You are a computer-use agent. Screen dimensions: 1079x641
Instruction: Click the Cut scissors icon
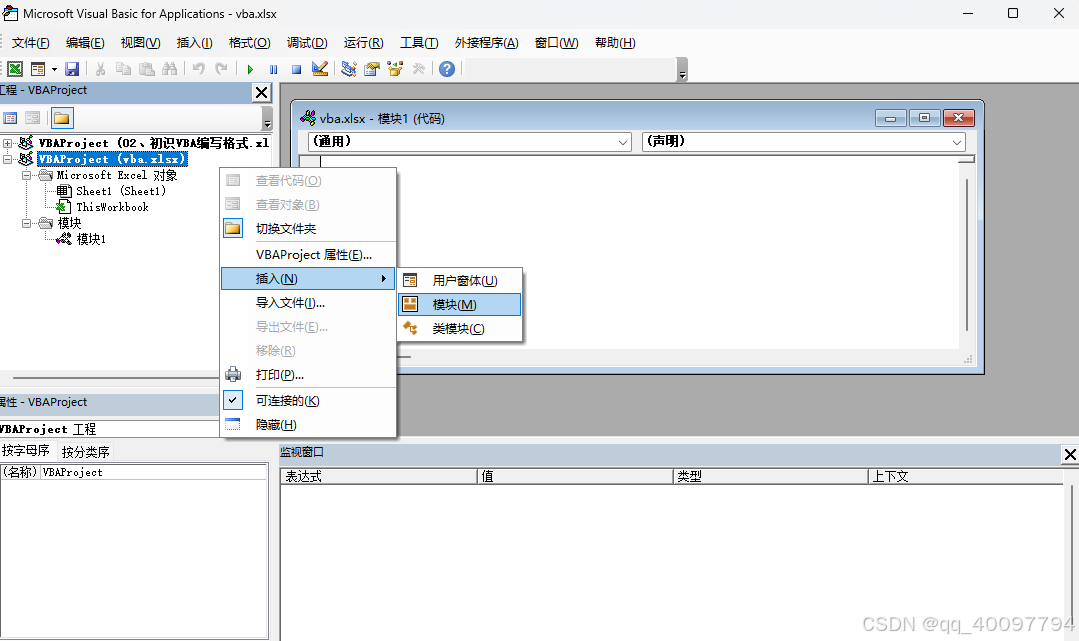pyautogui.click(x=100, y=69)
